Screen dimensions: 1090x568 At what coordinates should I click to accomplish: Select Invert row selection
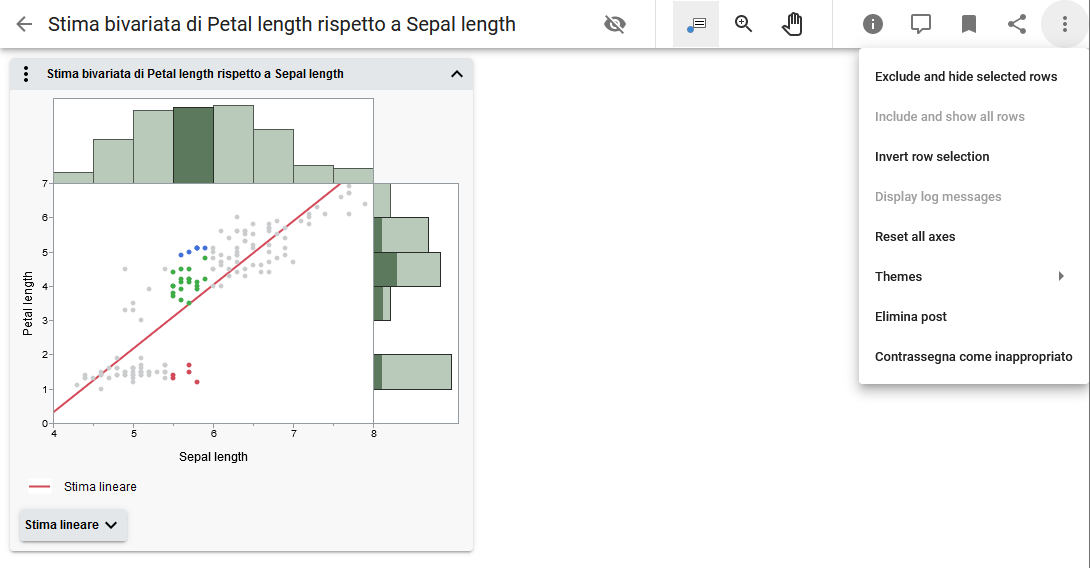(x=932, y=157)
